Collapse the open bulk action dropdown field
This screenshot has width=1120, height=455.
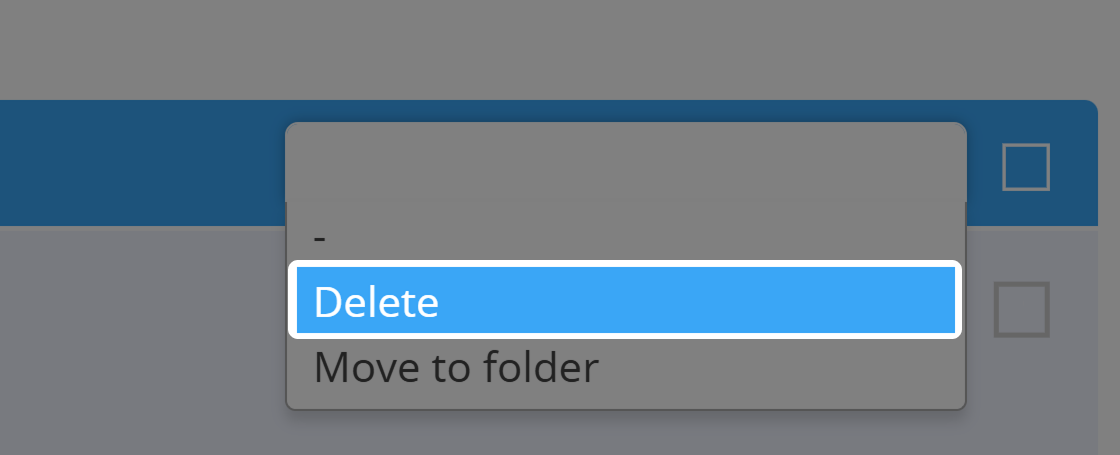pos(625,162)
